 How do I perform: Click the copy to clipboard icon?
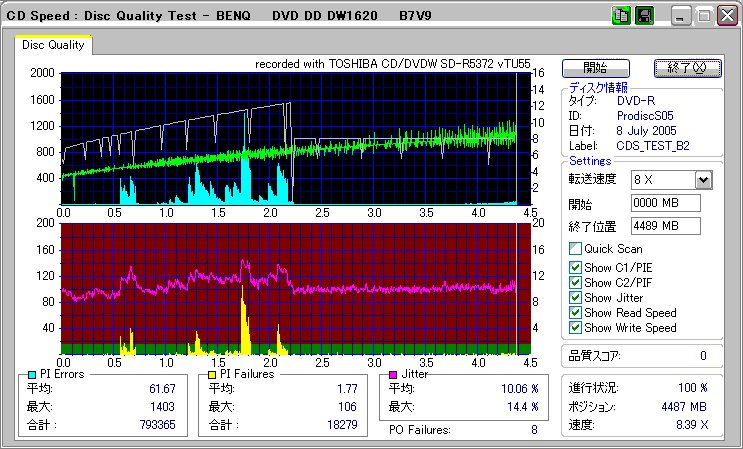pos(620,16)
